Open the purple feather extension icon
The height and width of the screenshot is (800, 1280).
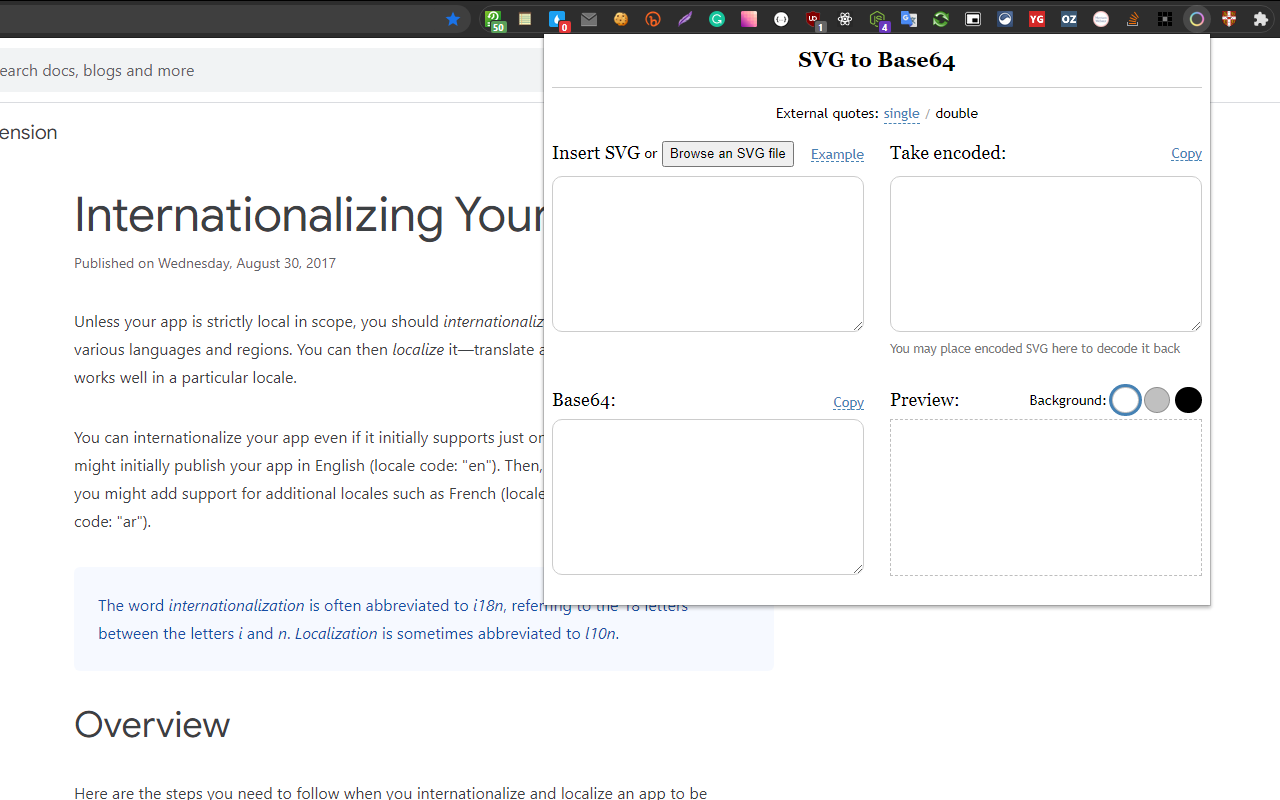coord(685,19)
